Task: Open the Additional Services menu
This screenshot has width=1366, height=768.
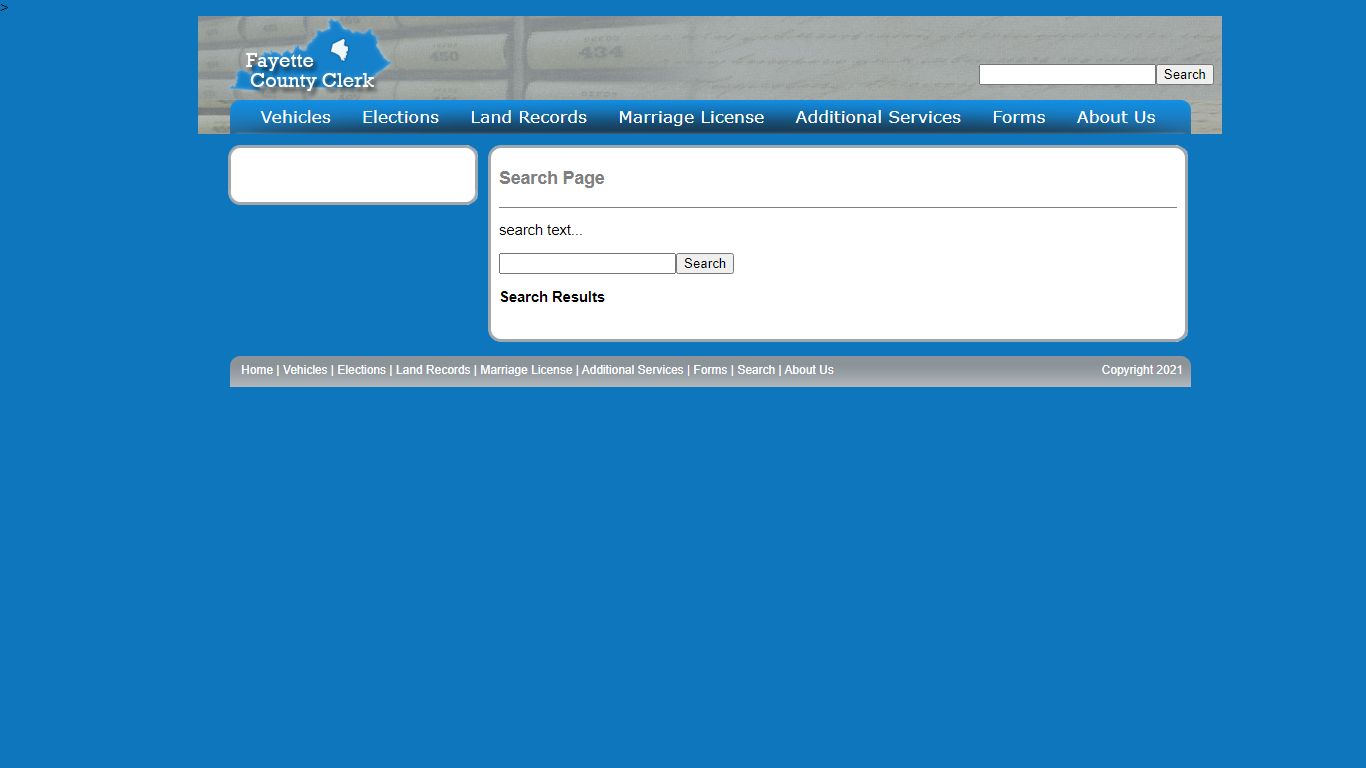Action: click(878, 117)
